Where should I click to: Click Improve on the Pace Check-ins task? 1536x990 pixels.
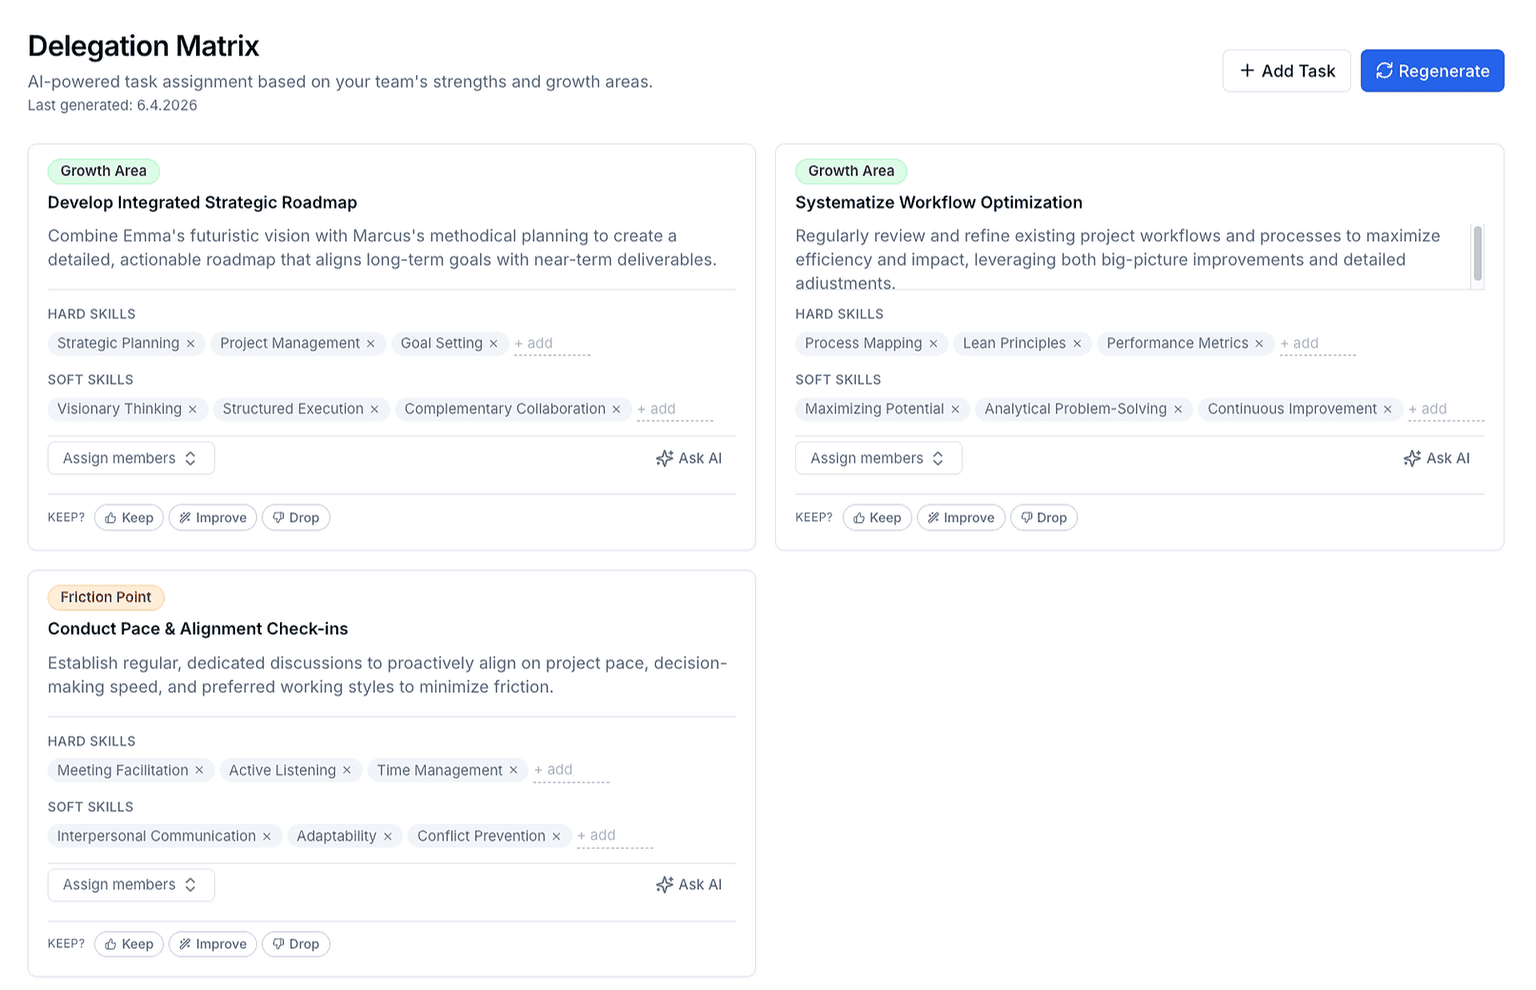212,944
